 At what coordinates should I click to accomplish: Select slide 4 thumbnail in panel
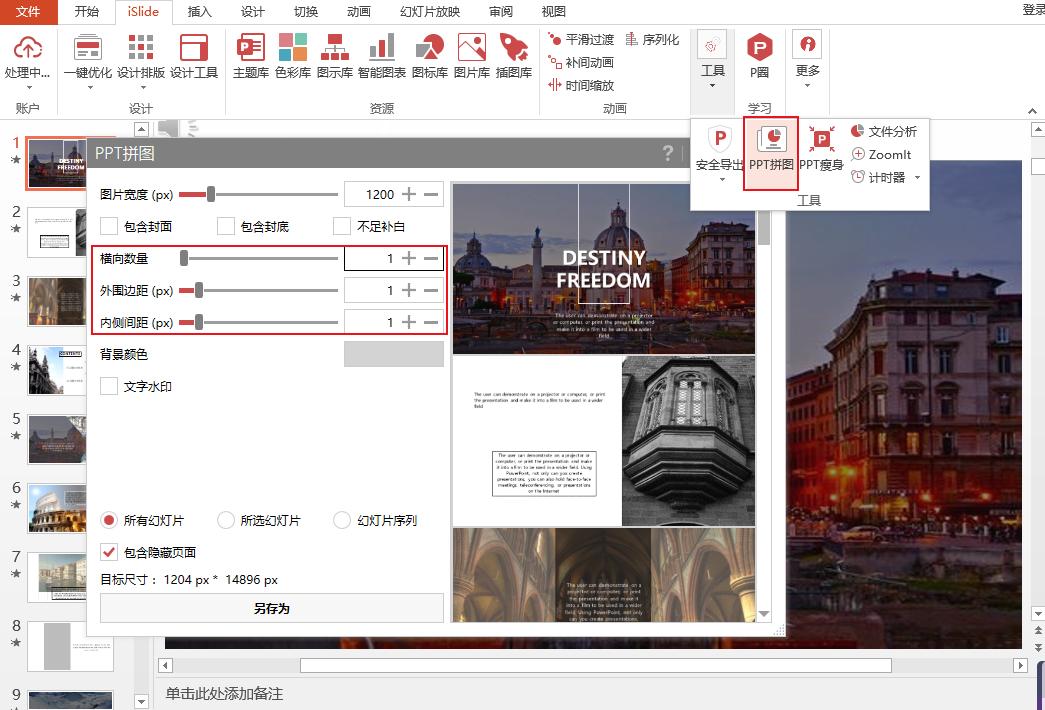(x=57, y=370)
